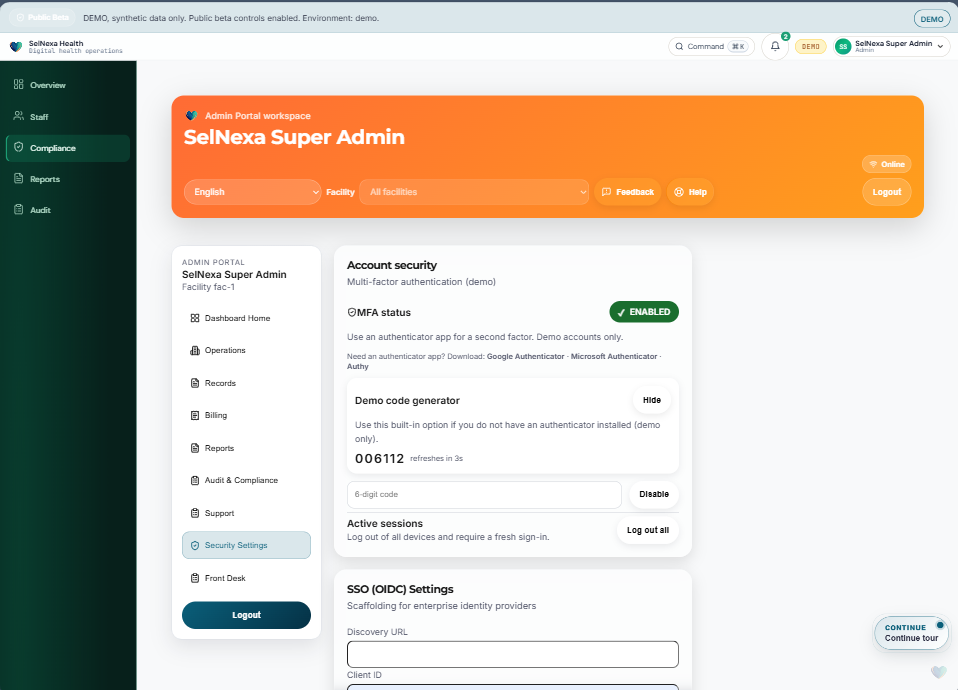Open the All facilities selector
Image resolution: width=958 pixels, height=690 pixels.
click(474, 192)
